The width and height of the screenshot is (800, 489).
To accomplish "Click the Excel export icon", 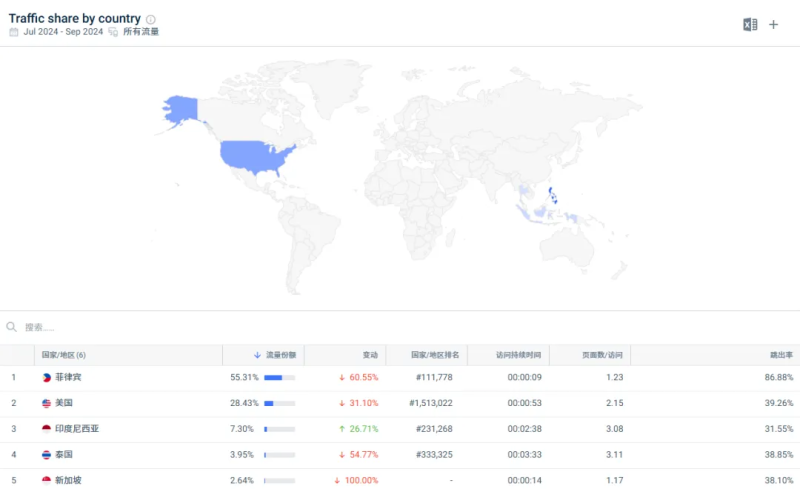I will pos(750,24).
